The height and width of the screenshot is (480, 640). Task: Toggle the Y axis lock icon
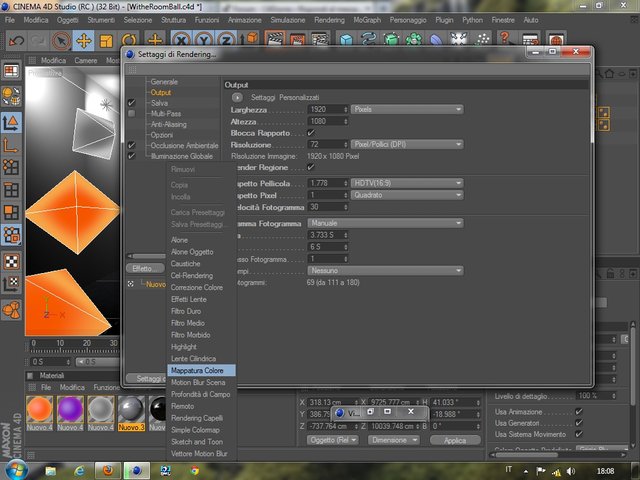pyautogui.click(x=203, y=40)
